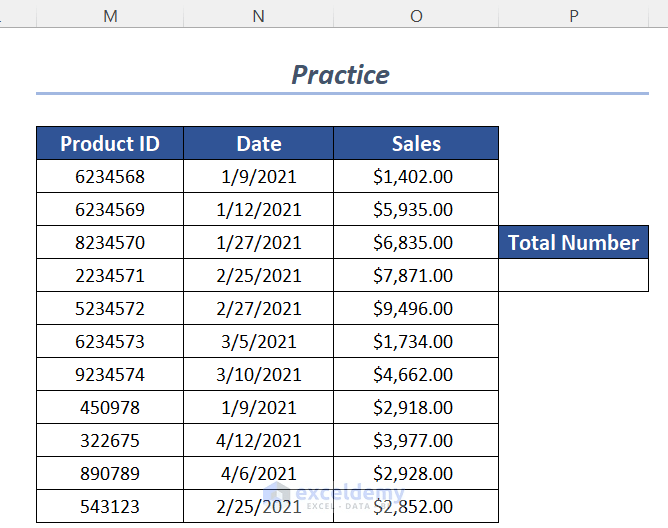Viewport: 668px width, 528px height.
Task: Select date cell 4/12/2021
Action: [x=259, y=440]
